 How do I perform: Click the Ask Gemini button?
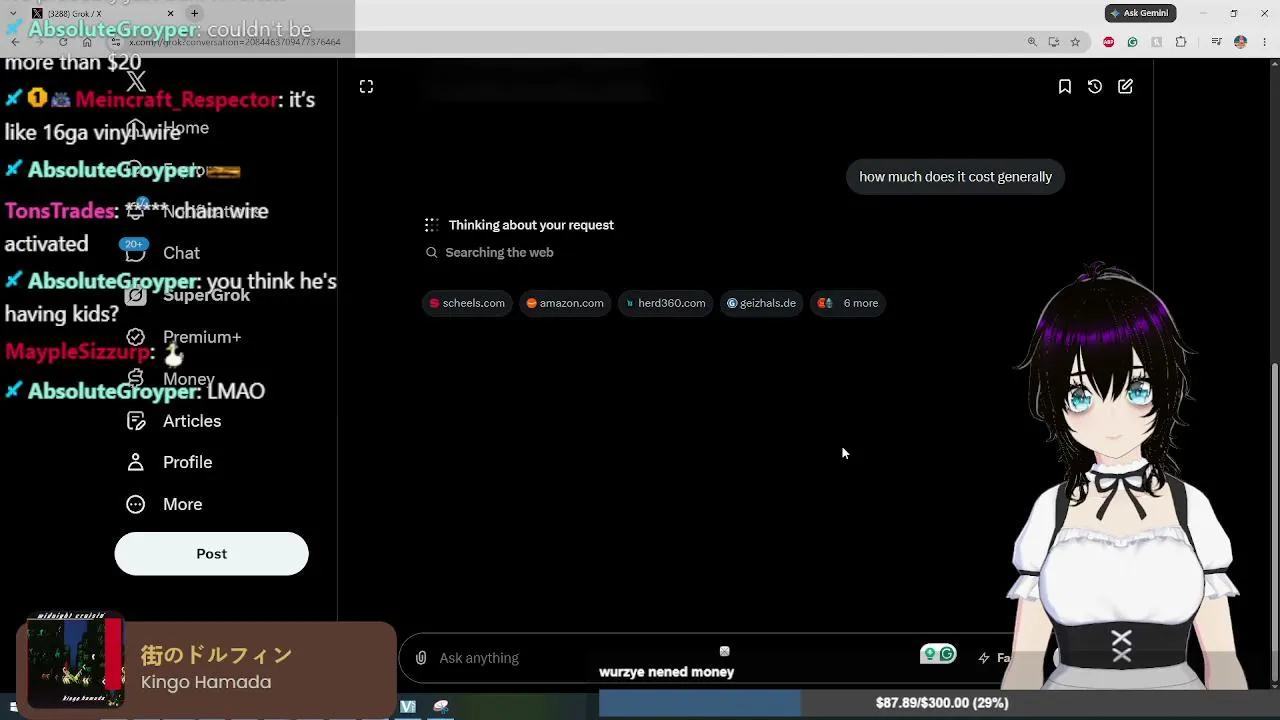tap(1140, 13)
